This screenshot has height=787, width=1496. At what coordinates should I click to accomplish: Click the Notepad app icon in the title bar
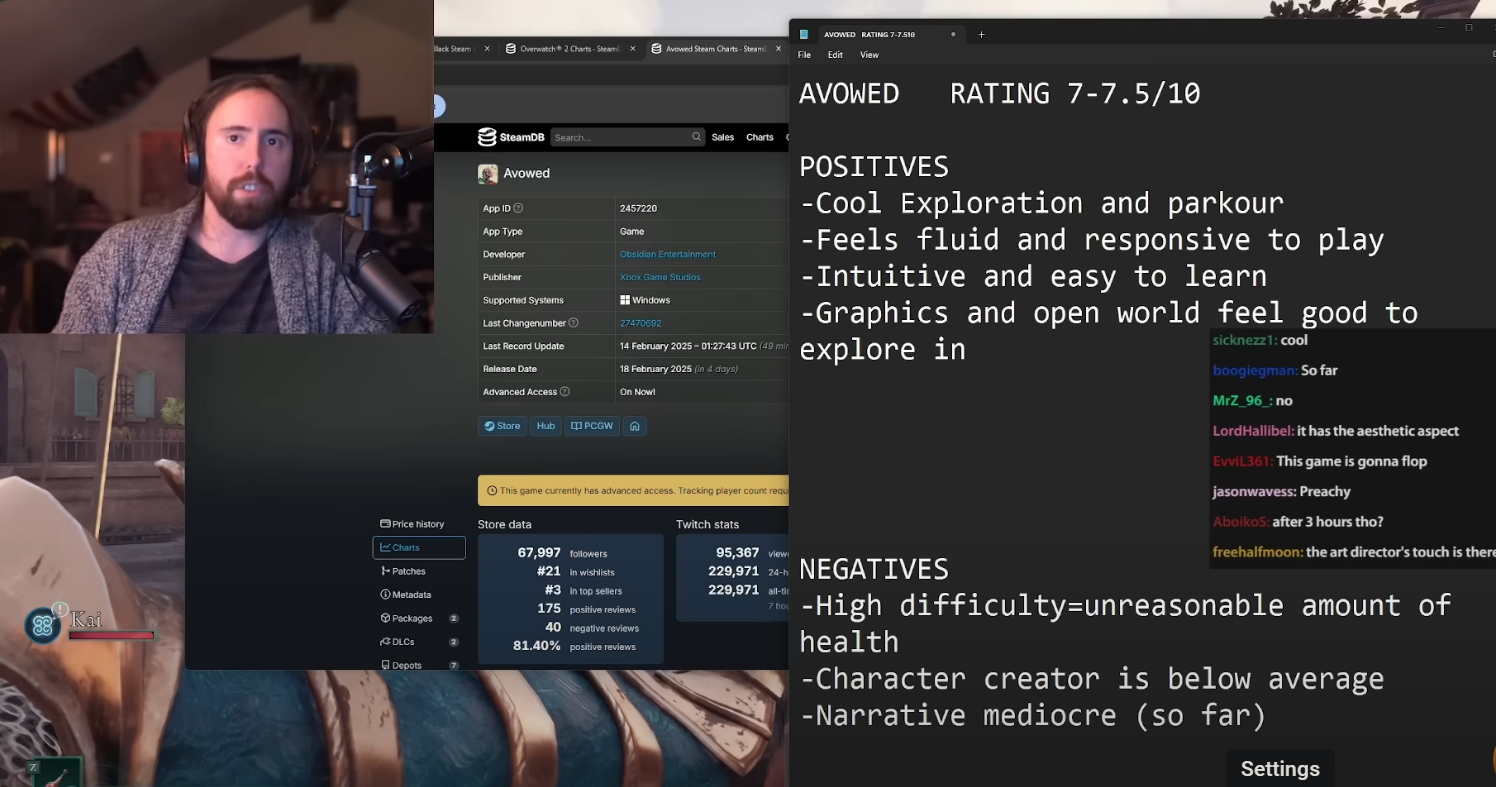[804, 34]
